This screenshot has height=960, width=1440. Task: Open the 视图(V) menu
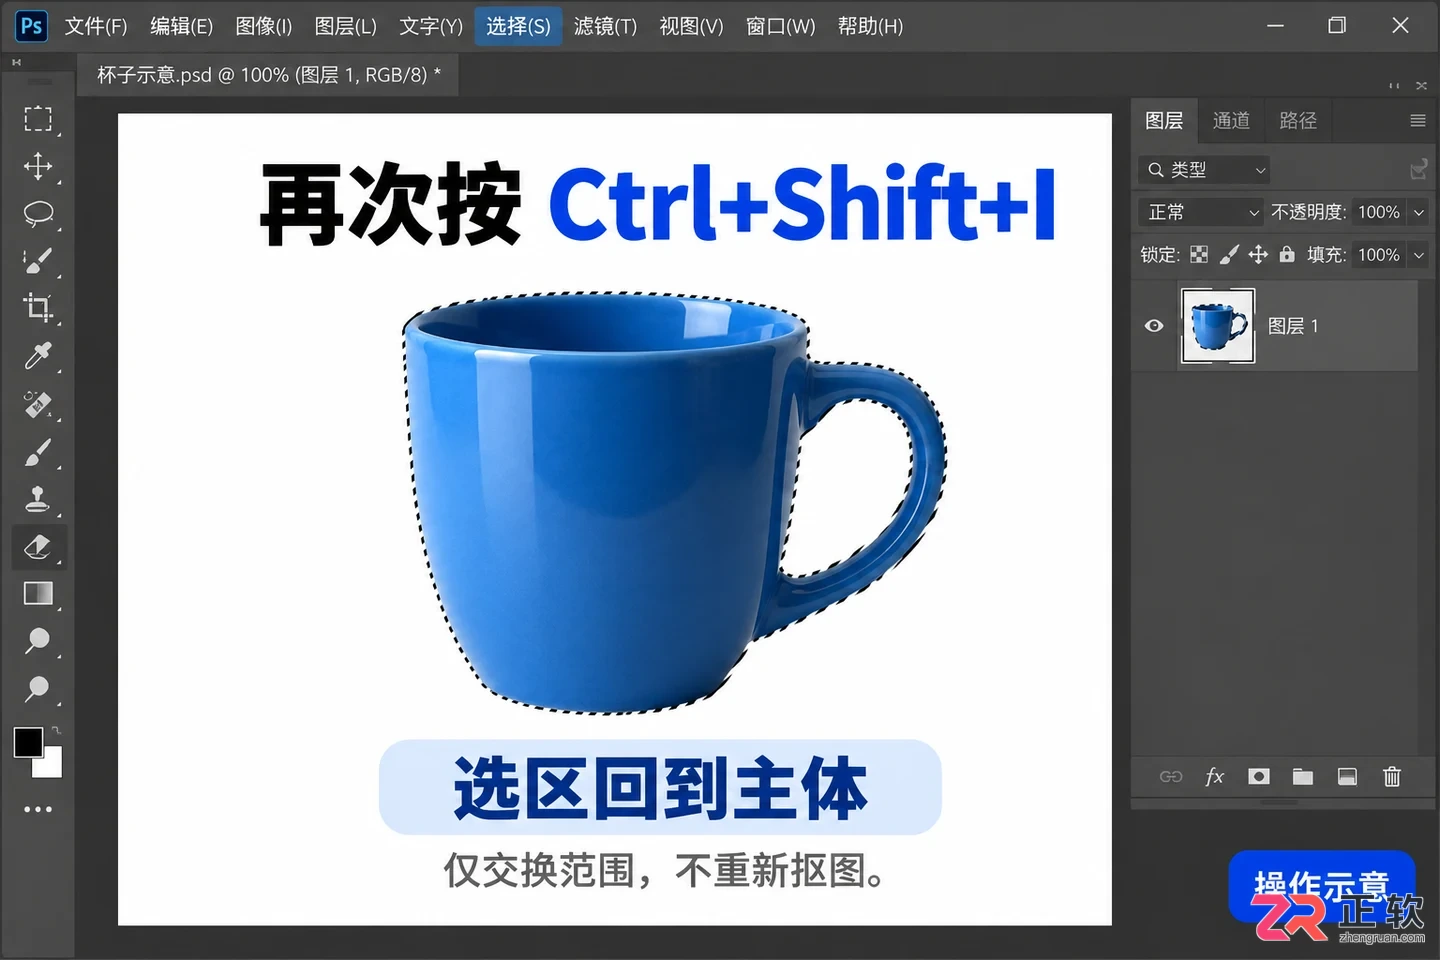691,26
